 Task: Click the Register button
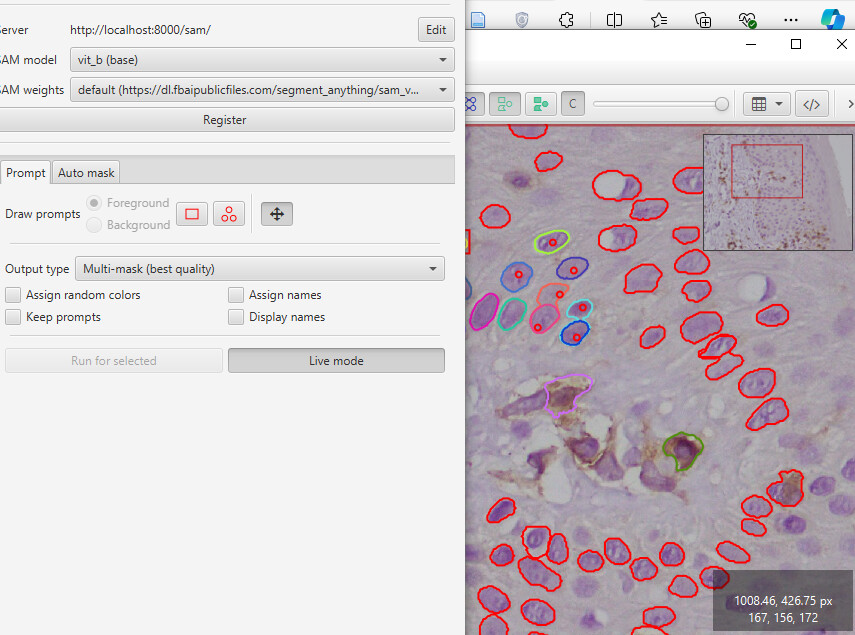(224, 119)
